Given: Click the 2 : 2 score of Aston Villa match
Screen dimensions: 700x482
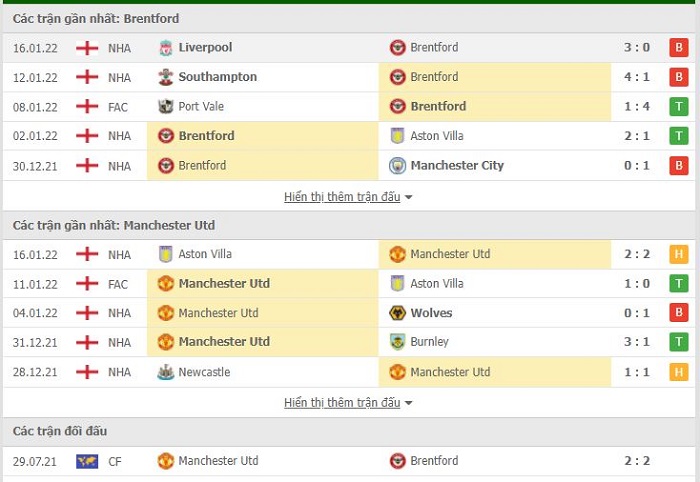Looking at the screenshot, I should click(x=637, y=254).
